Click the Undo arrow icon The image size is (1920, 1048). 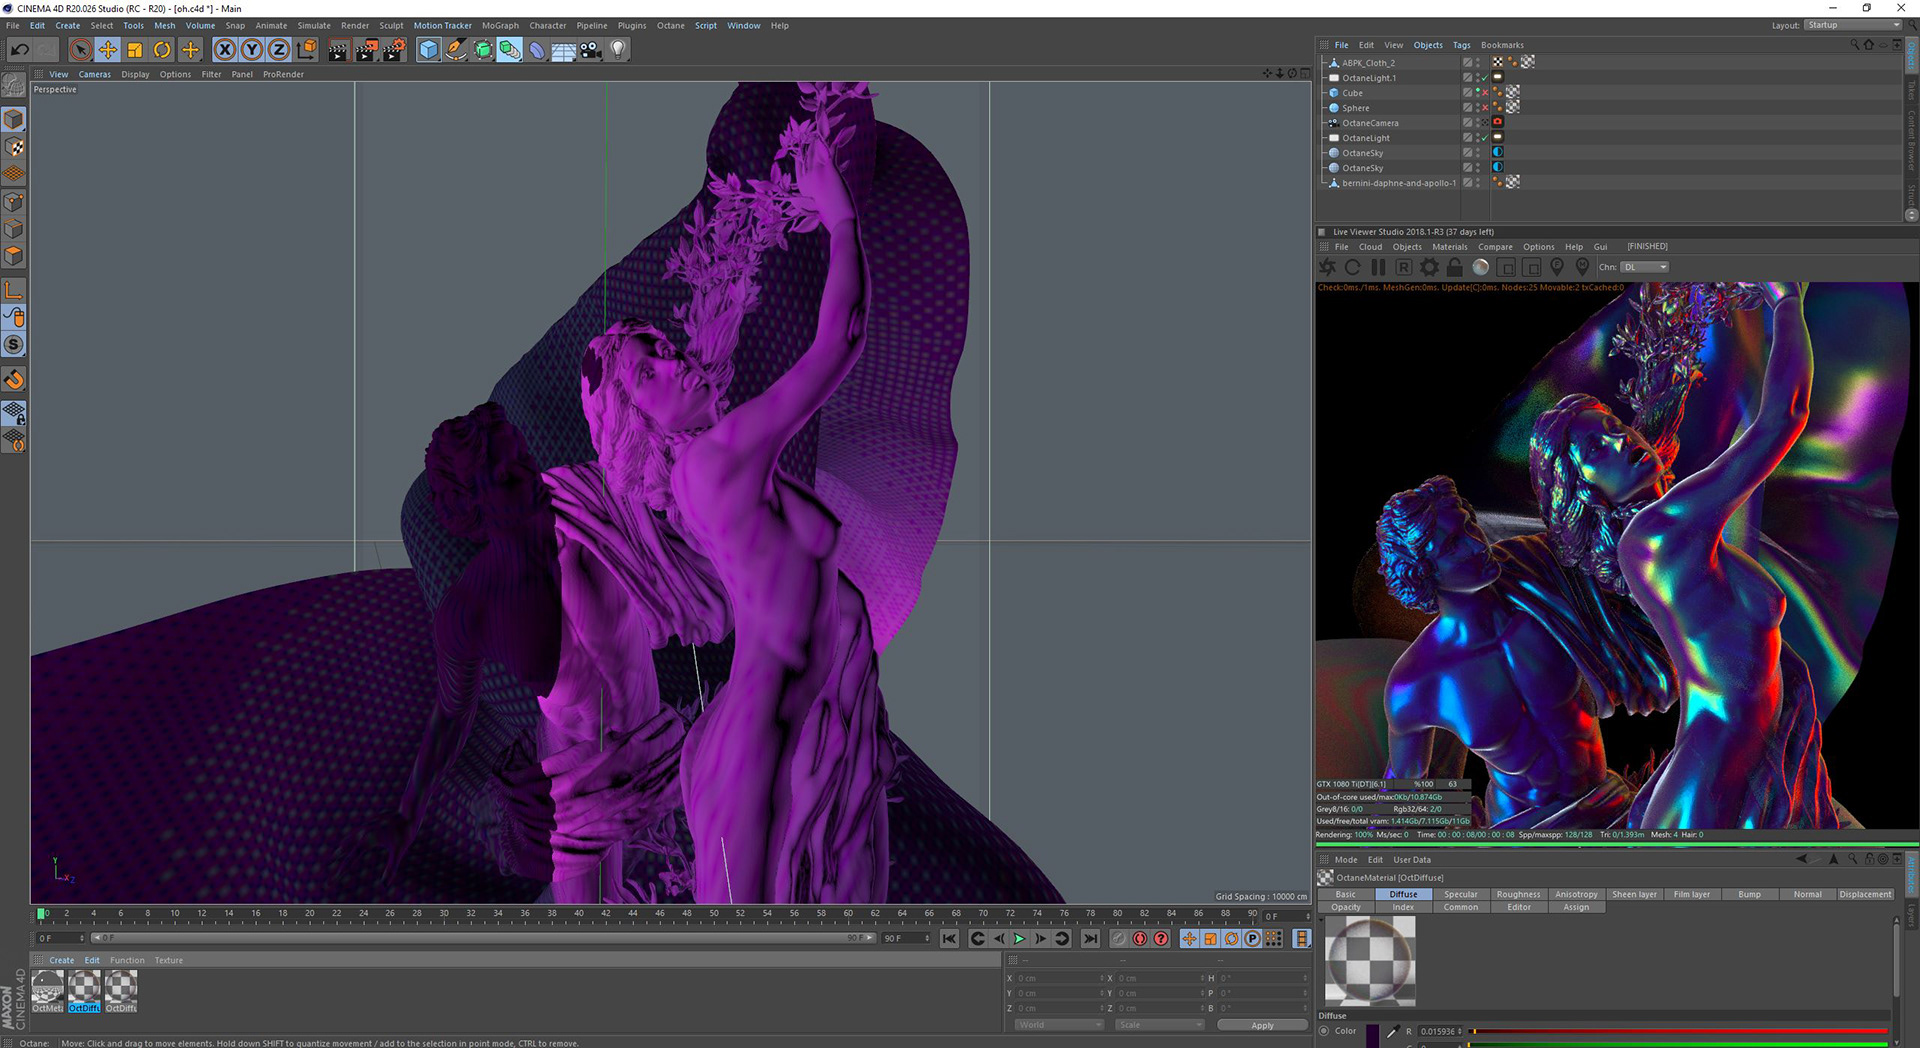(20, 50)
